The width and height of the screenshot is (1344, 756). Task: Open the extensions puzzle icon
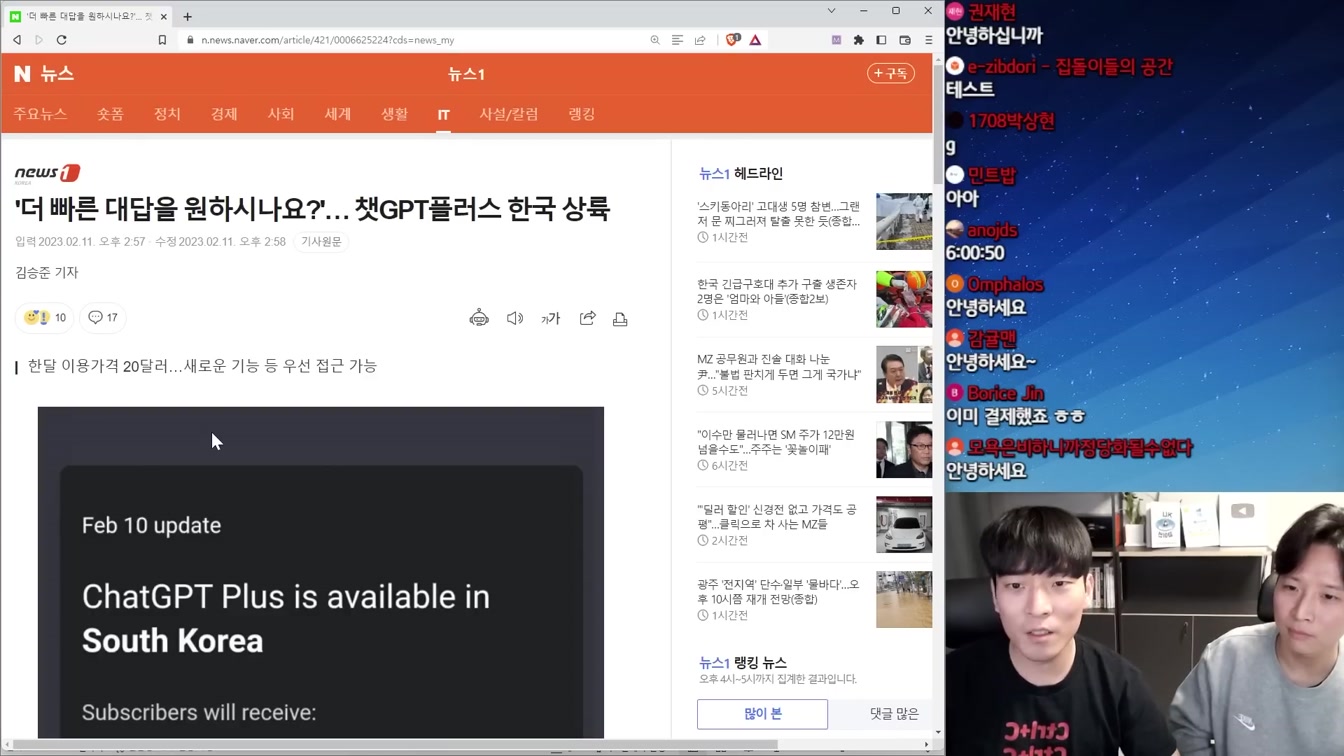coord(858,40)
